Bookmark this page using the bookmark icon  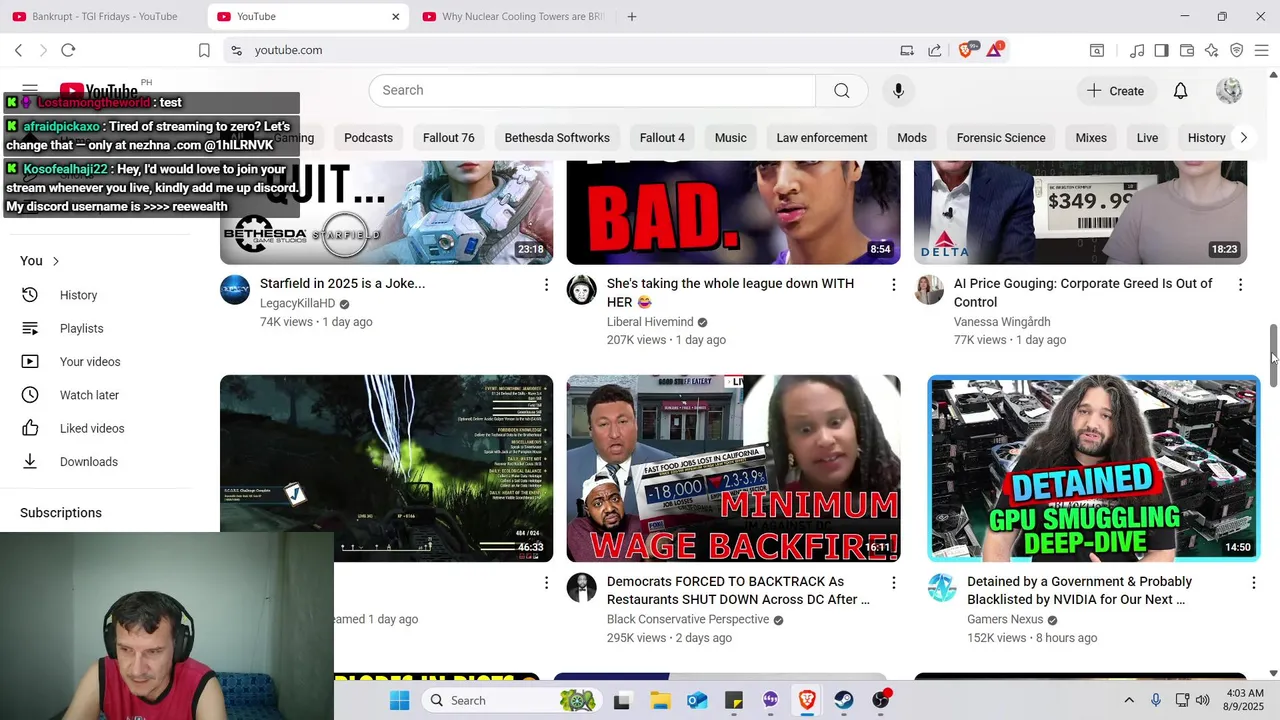coord(204,50)
